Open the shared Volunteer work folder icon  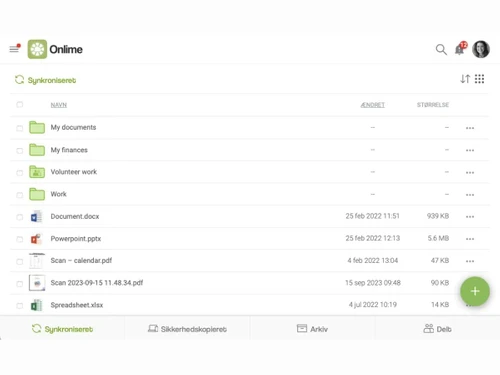tap(37, 172)
